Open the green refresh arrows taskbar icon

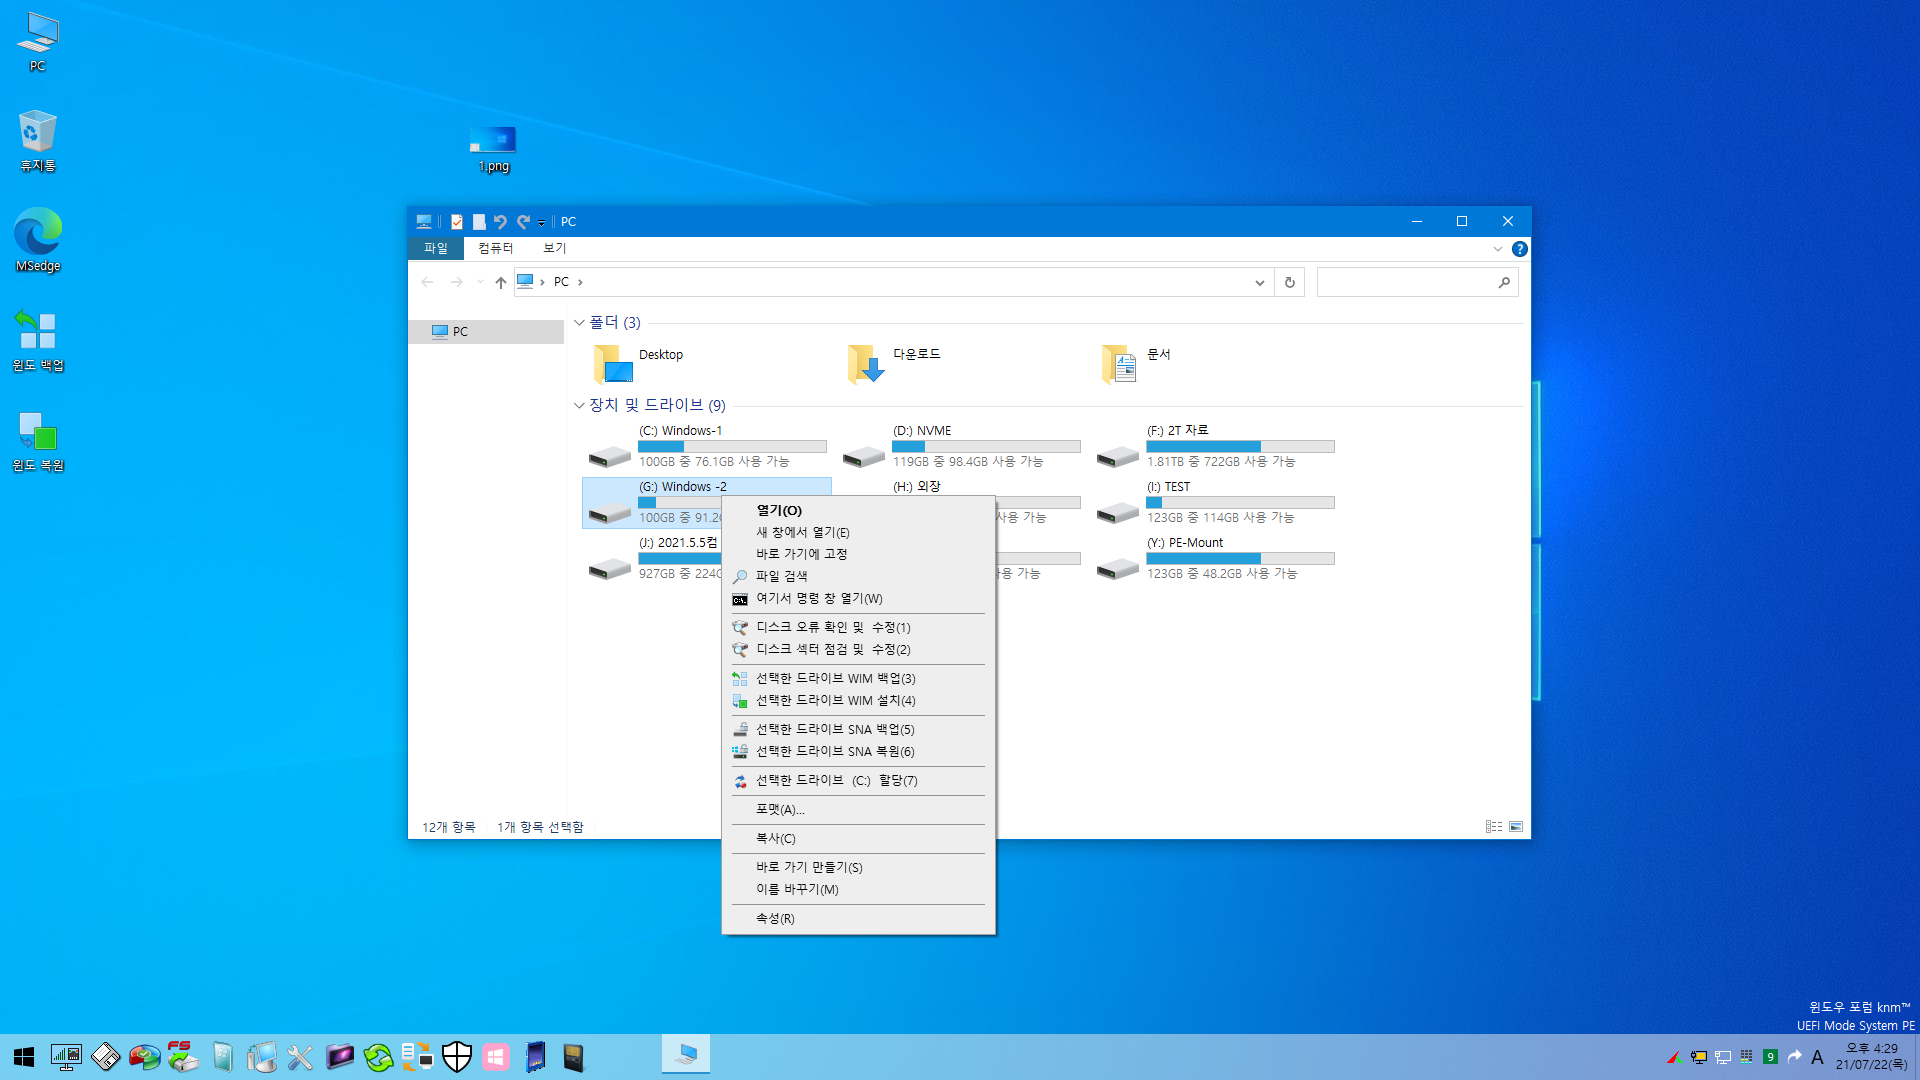[378, 1057]
